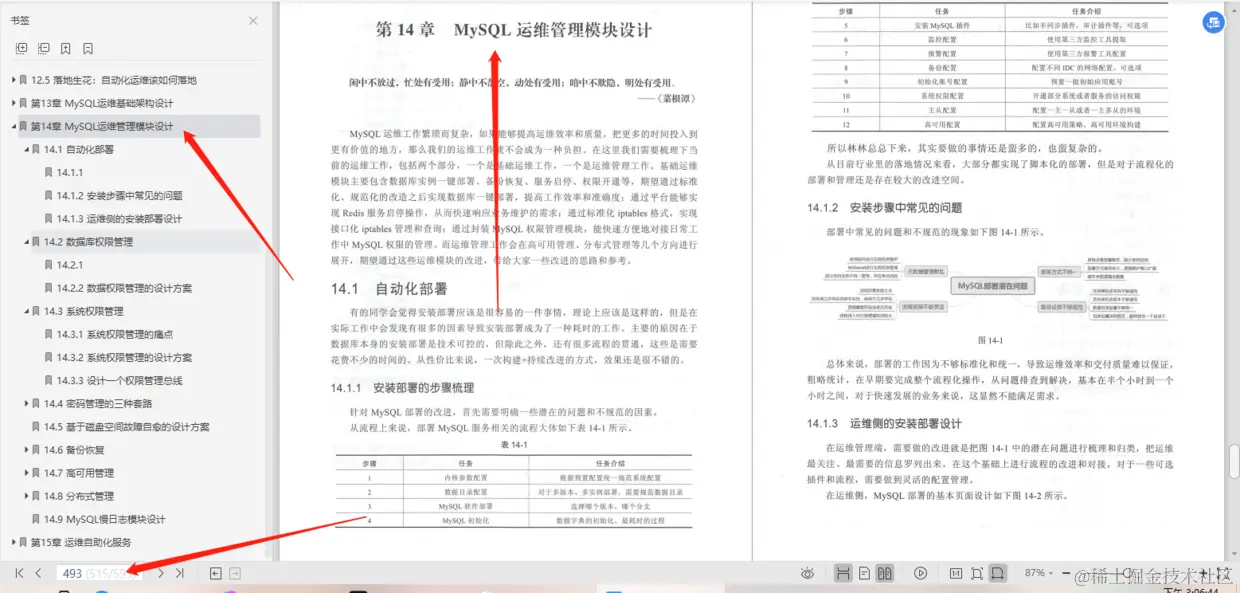Fit the whole page in window
Image resolution: width=1240 pixels, height=593 pixels.
click(x=976, y=573)
